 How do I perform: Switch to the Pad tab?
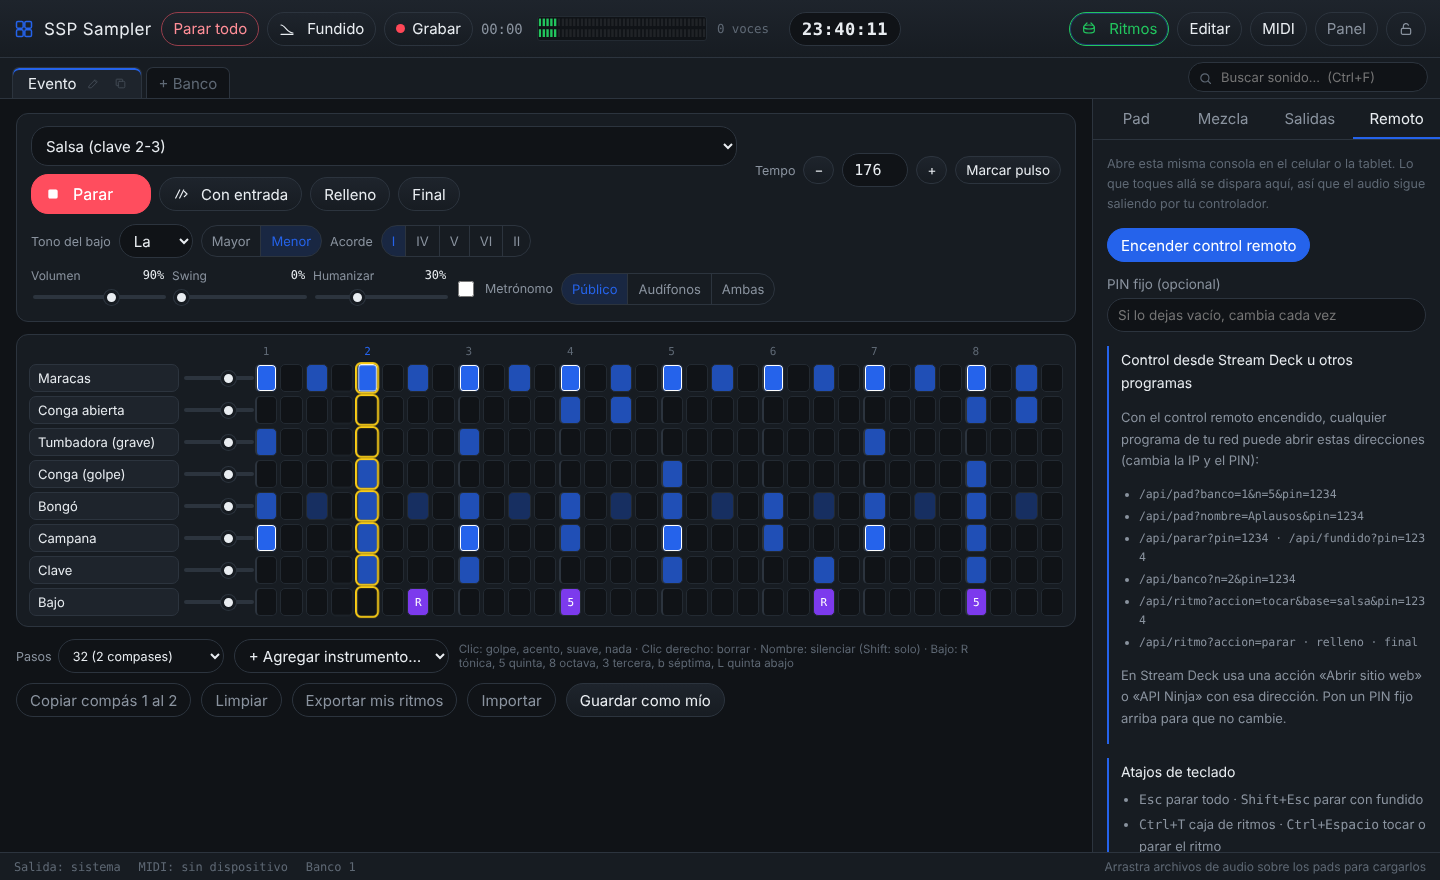tap(1136, 119)
